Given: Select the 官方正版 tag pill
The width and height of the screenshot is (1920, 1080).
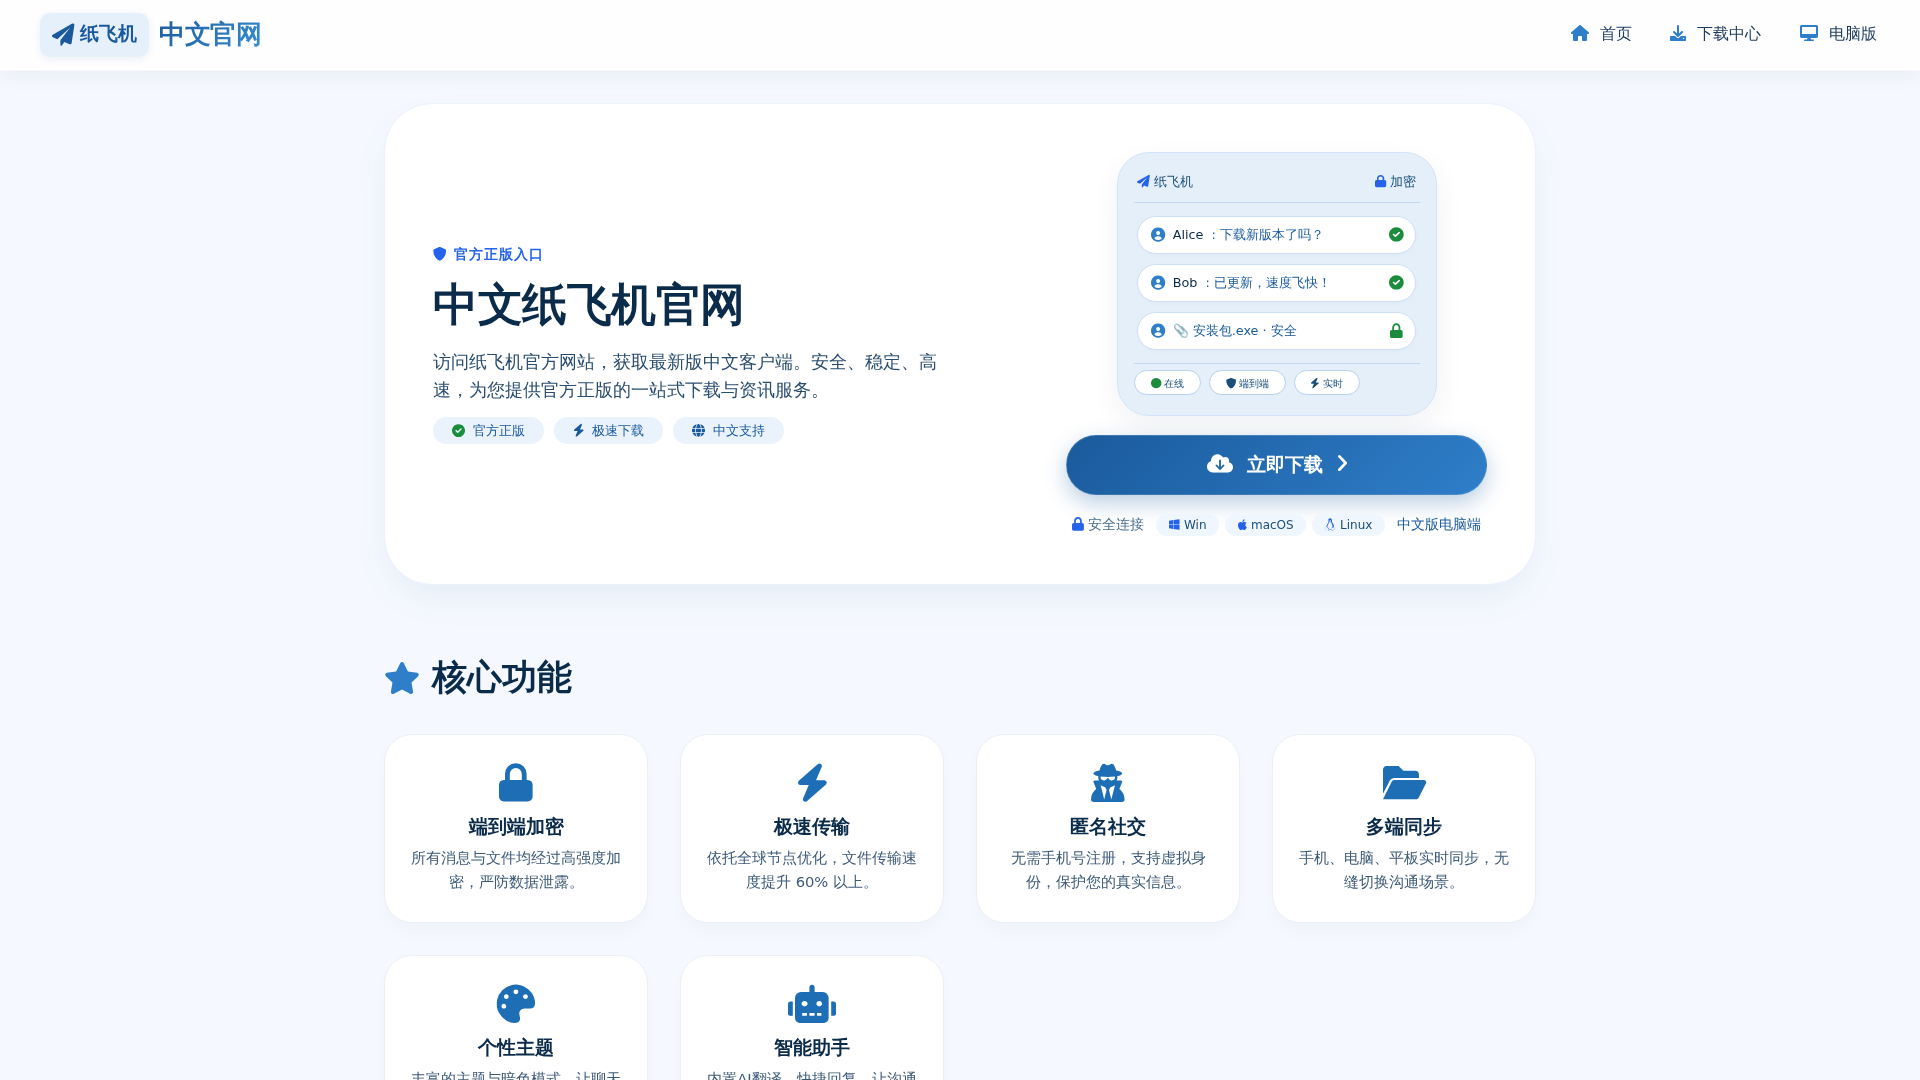Looking at the screenshot, I should coord(488,431).
